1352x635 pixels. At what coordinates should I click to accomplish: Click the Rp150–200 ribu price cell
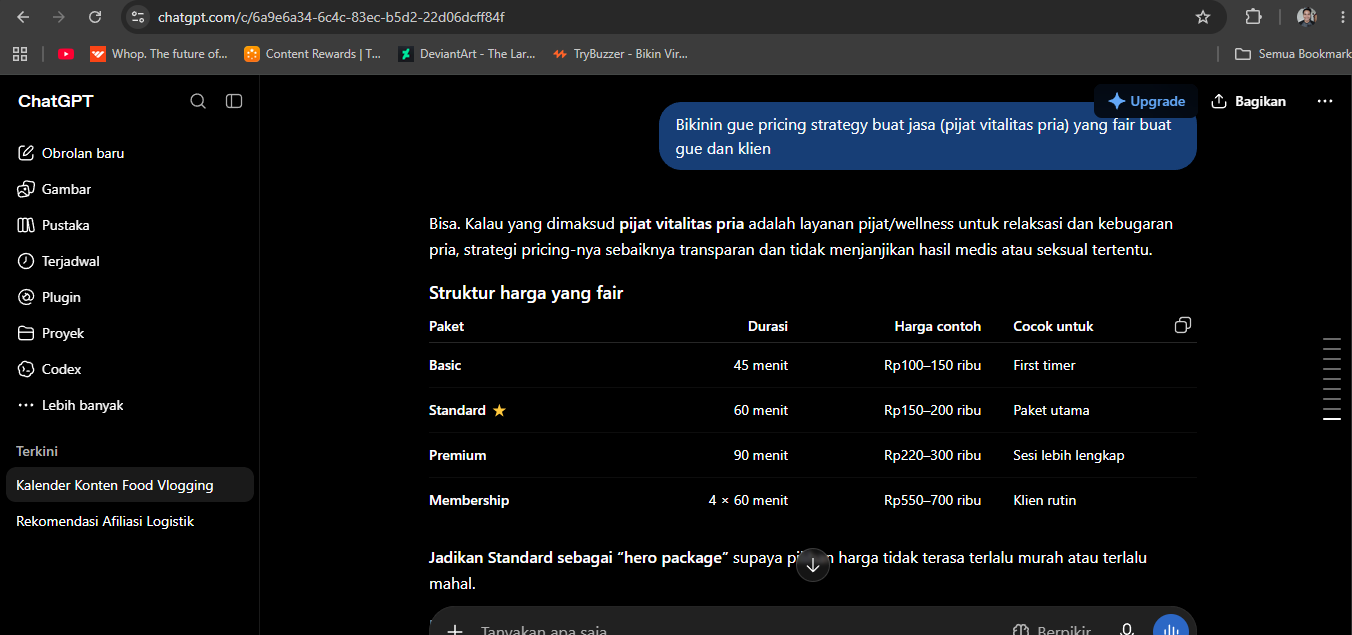click(x=932, y=410)
